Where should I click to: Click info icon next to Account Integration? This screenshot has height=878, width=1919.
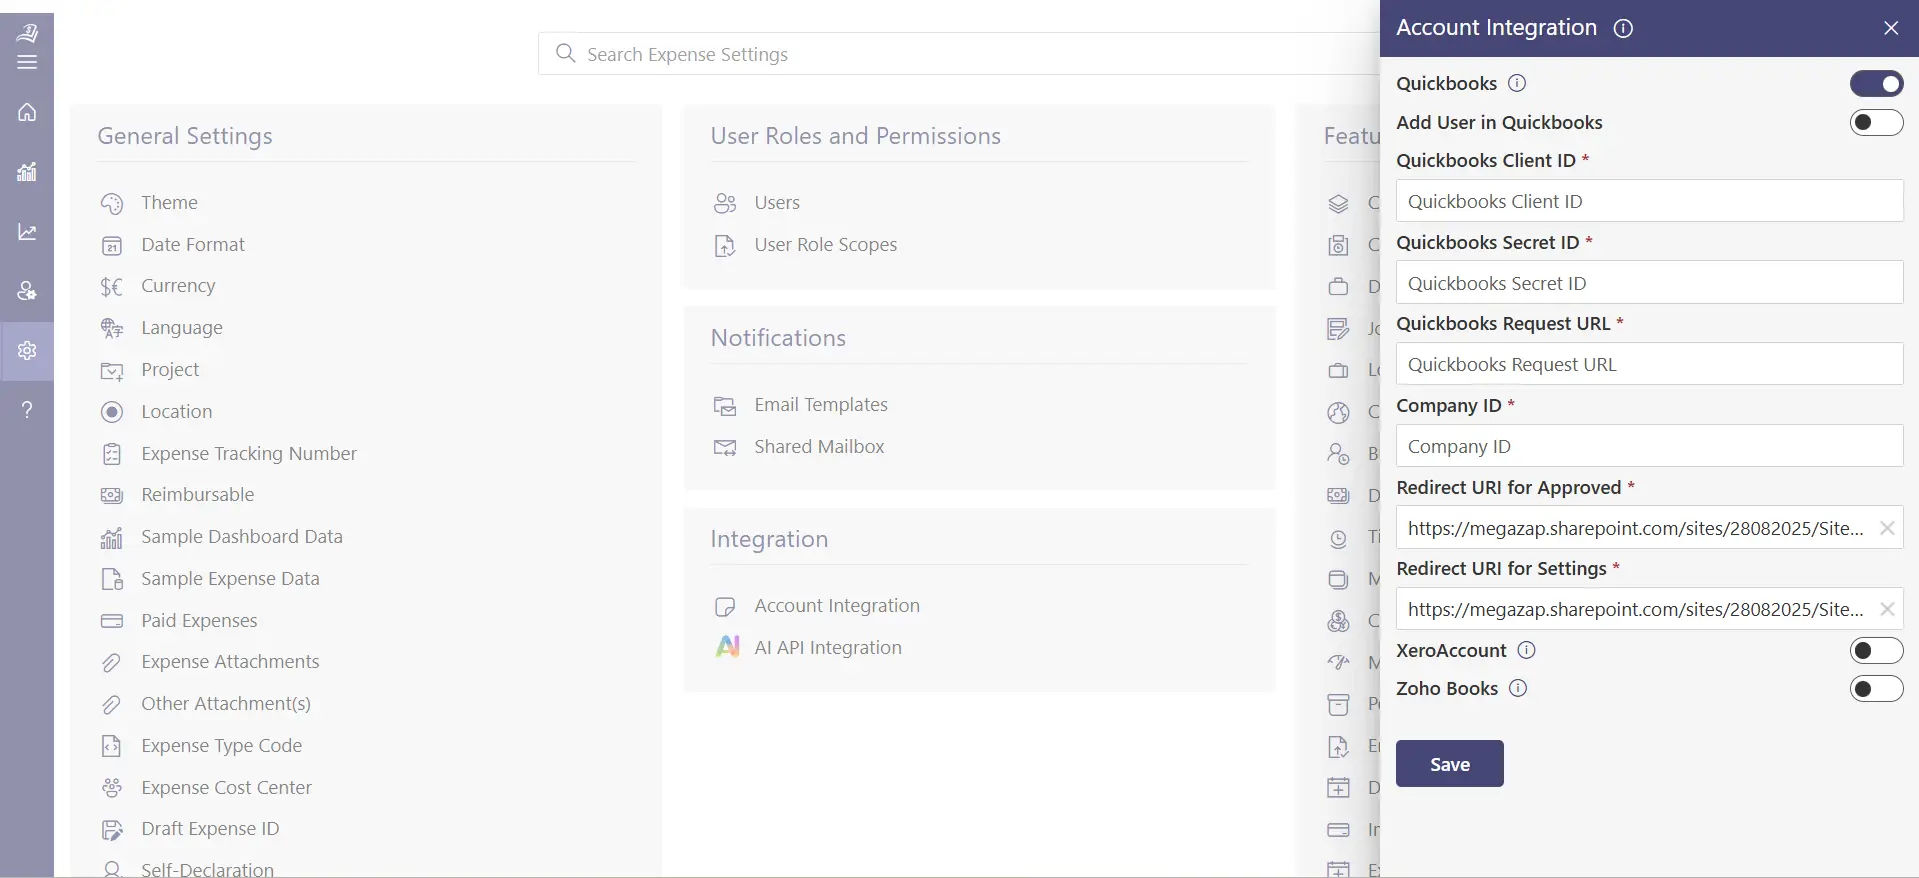(1623, 28)
